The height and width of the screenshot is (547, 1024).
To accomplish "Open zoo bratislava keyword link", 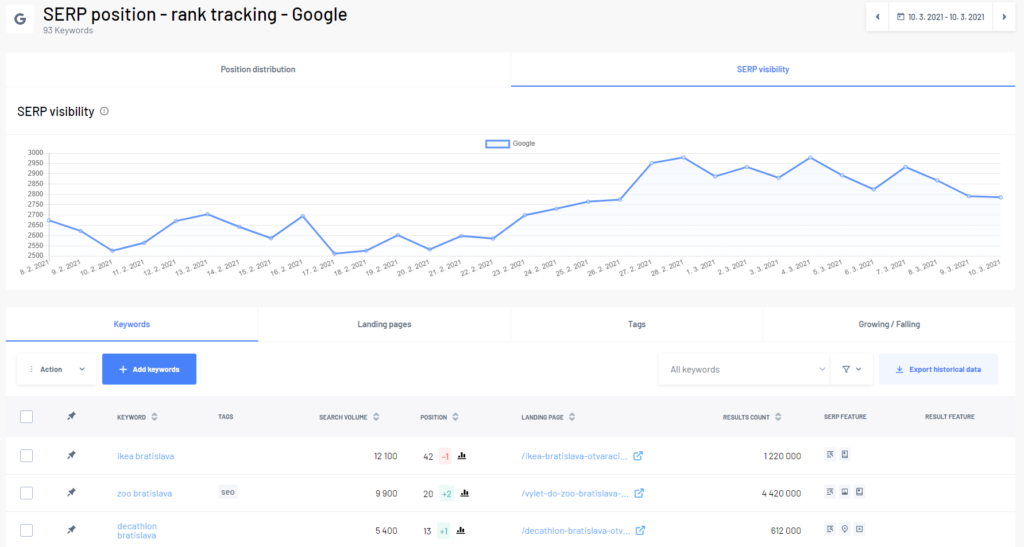I will pos(144,493).
